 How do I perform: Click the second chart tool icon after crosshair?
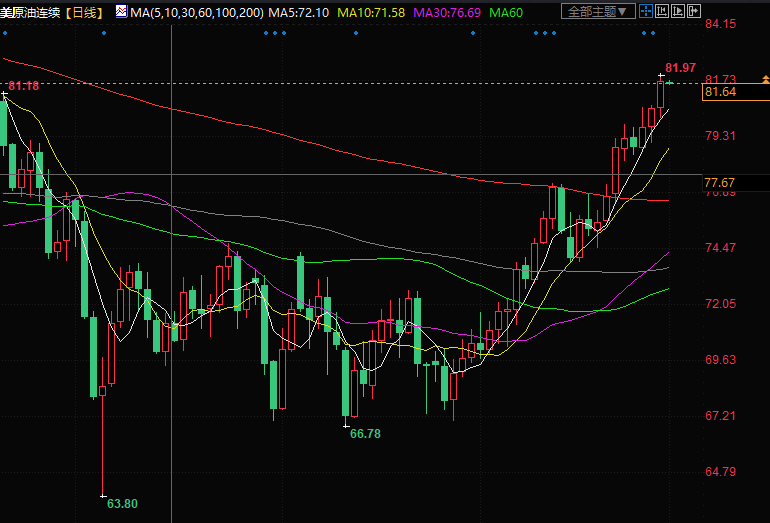click(x=662, y=11)
